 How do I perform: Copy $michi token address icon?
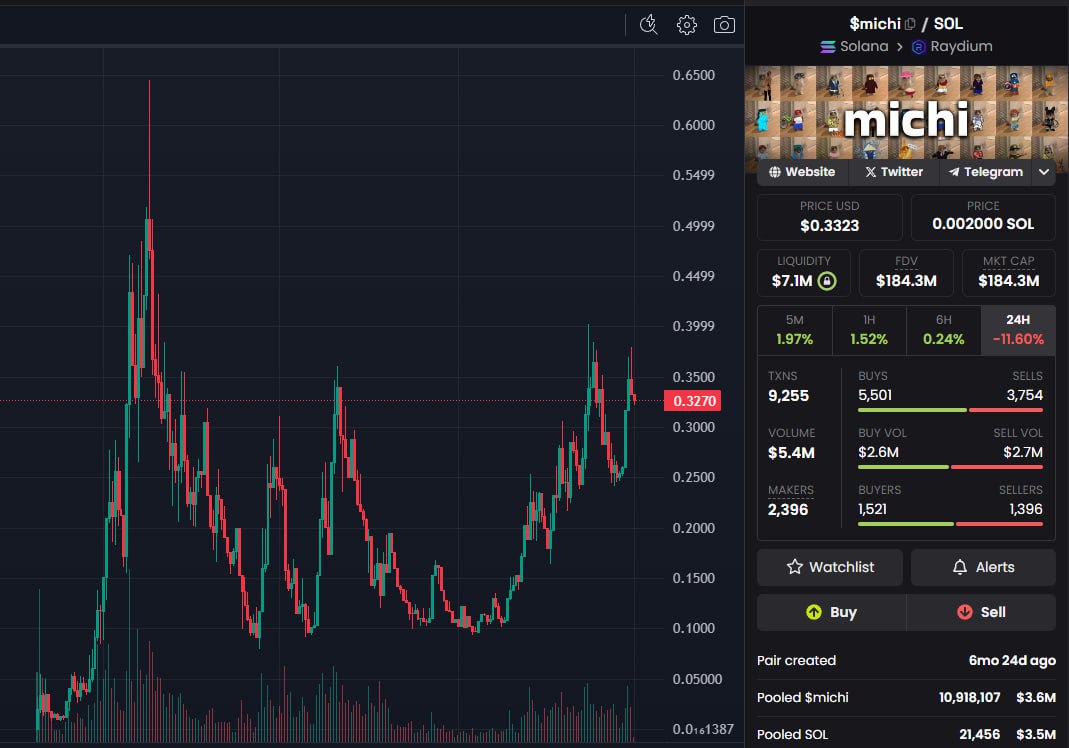click(x=909, y=24)
